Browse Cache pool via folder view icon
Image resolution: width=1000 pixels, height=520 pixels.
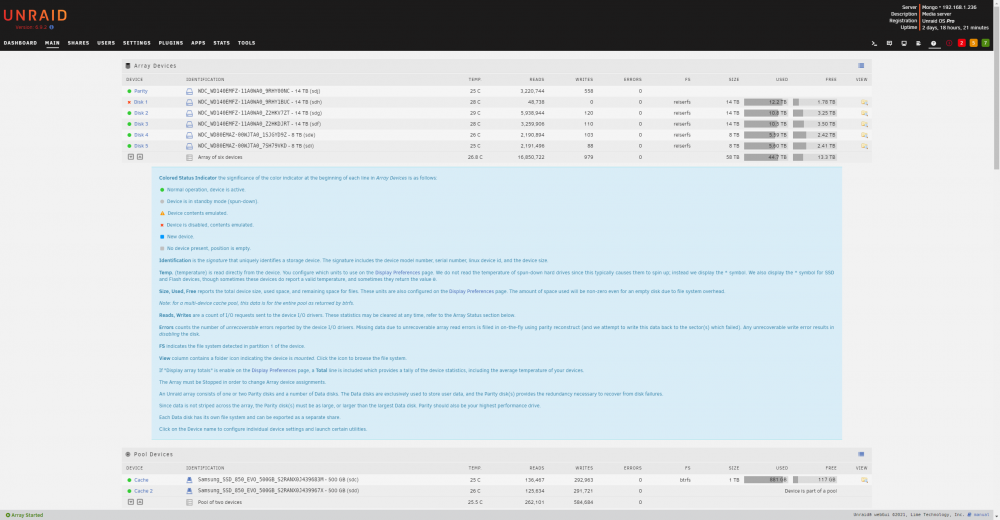(864, 480)
